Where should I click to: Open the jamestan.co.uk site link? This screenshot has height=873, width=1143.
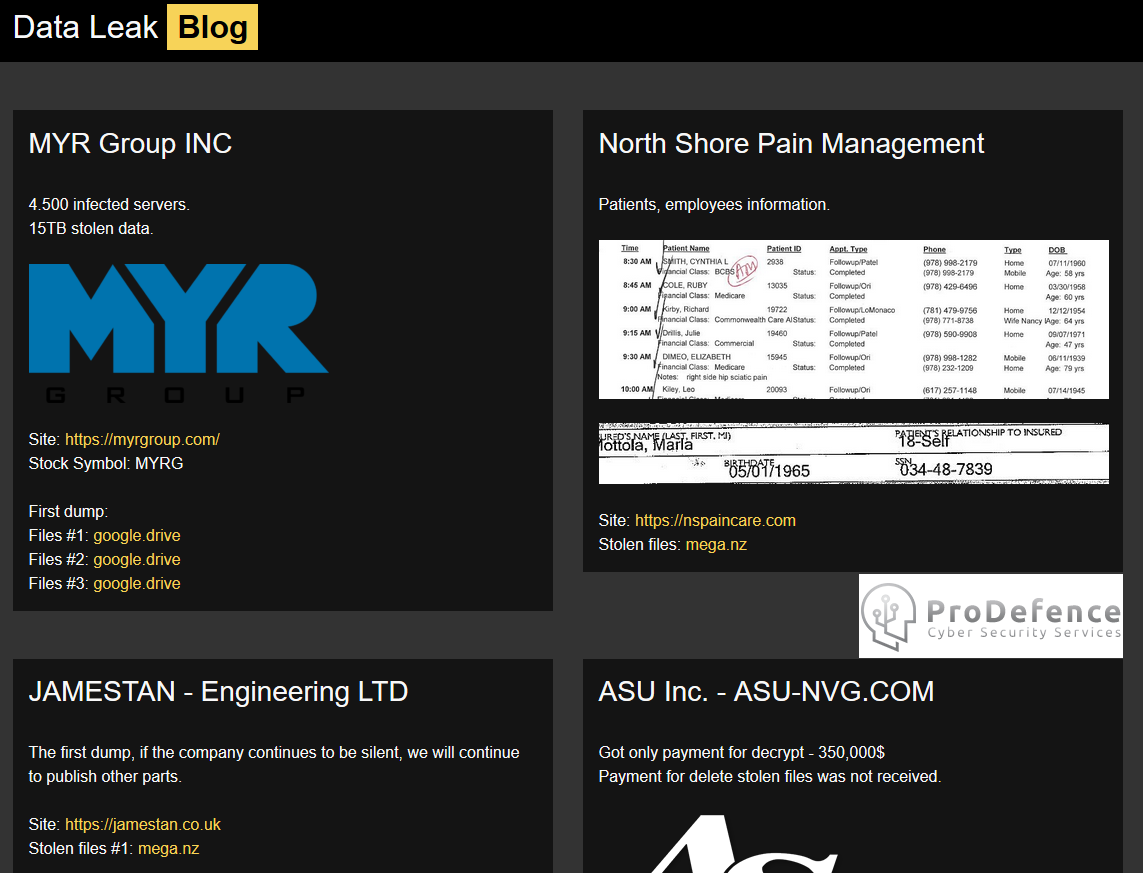pos(143,824)
